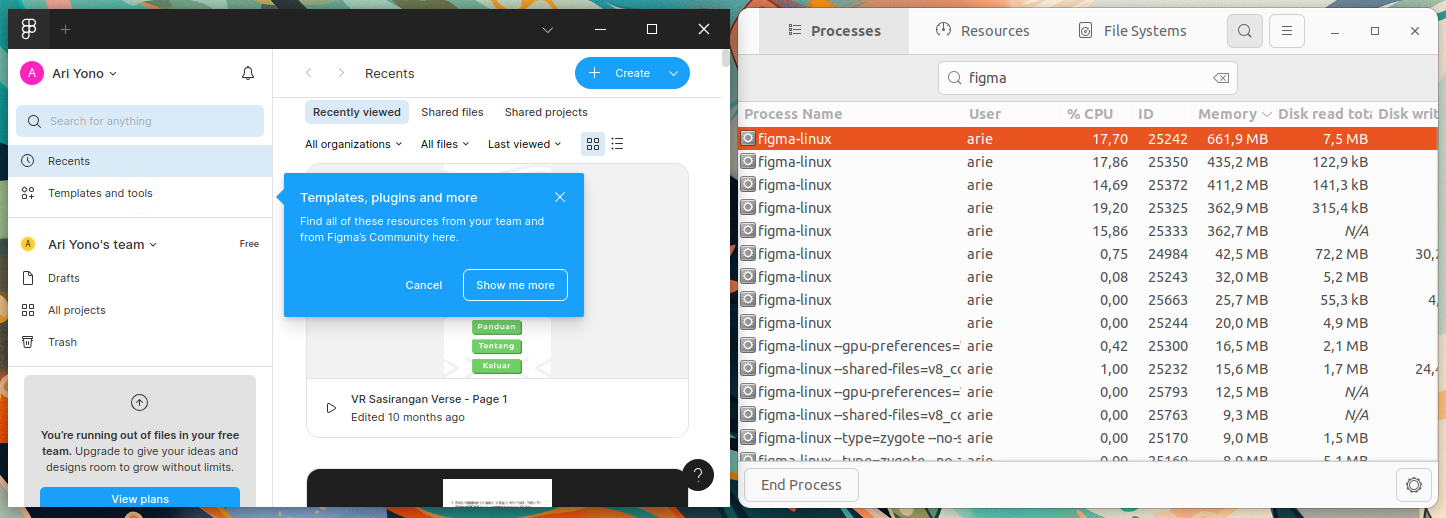Click Processes tab icon

pos(795,31)
